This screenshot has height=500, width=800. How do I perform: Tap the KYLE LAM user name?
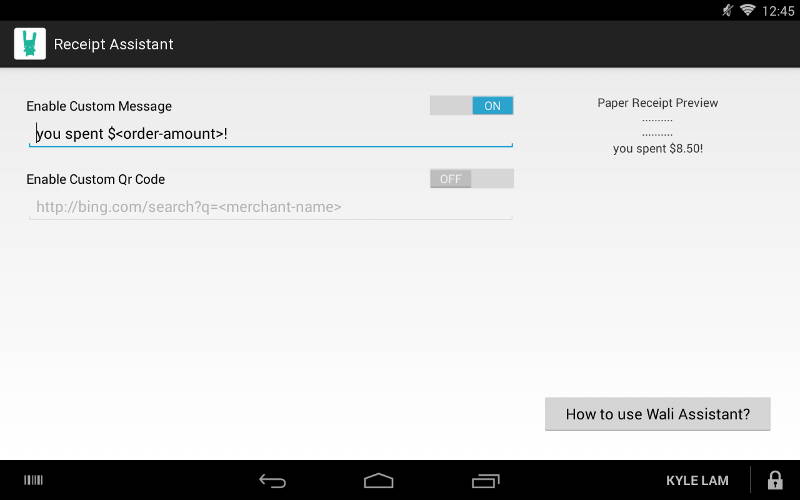point(697,481)
